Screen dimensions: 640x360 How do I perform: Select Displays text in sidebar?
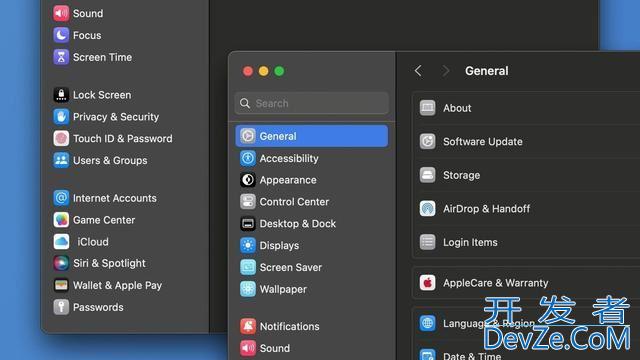click(x=279, y=246)
